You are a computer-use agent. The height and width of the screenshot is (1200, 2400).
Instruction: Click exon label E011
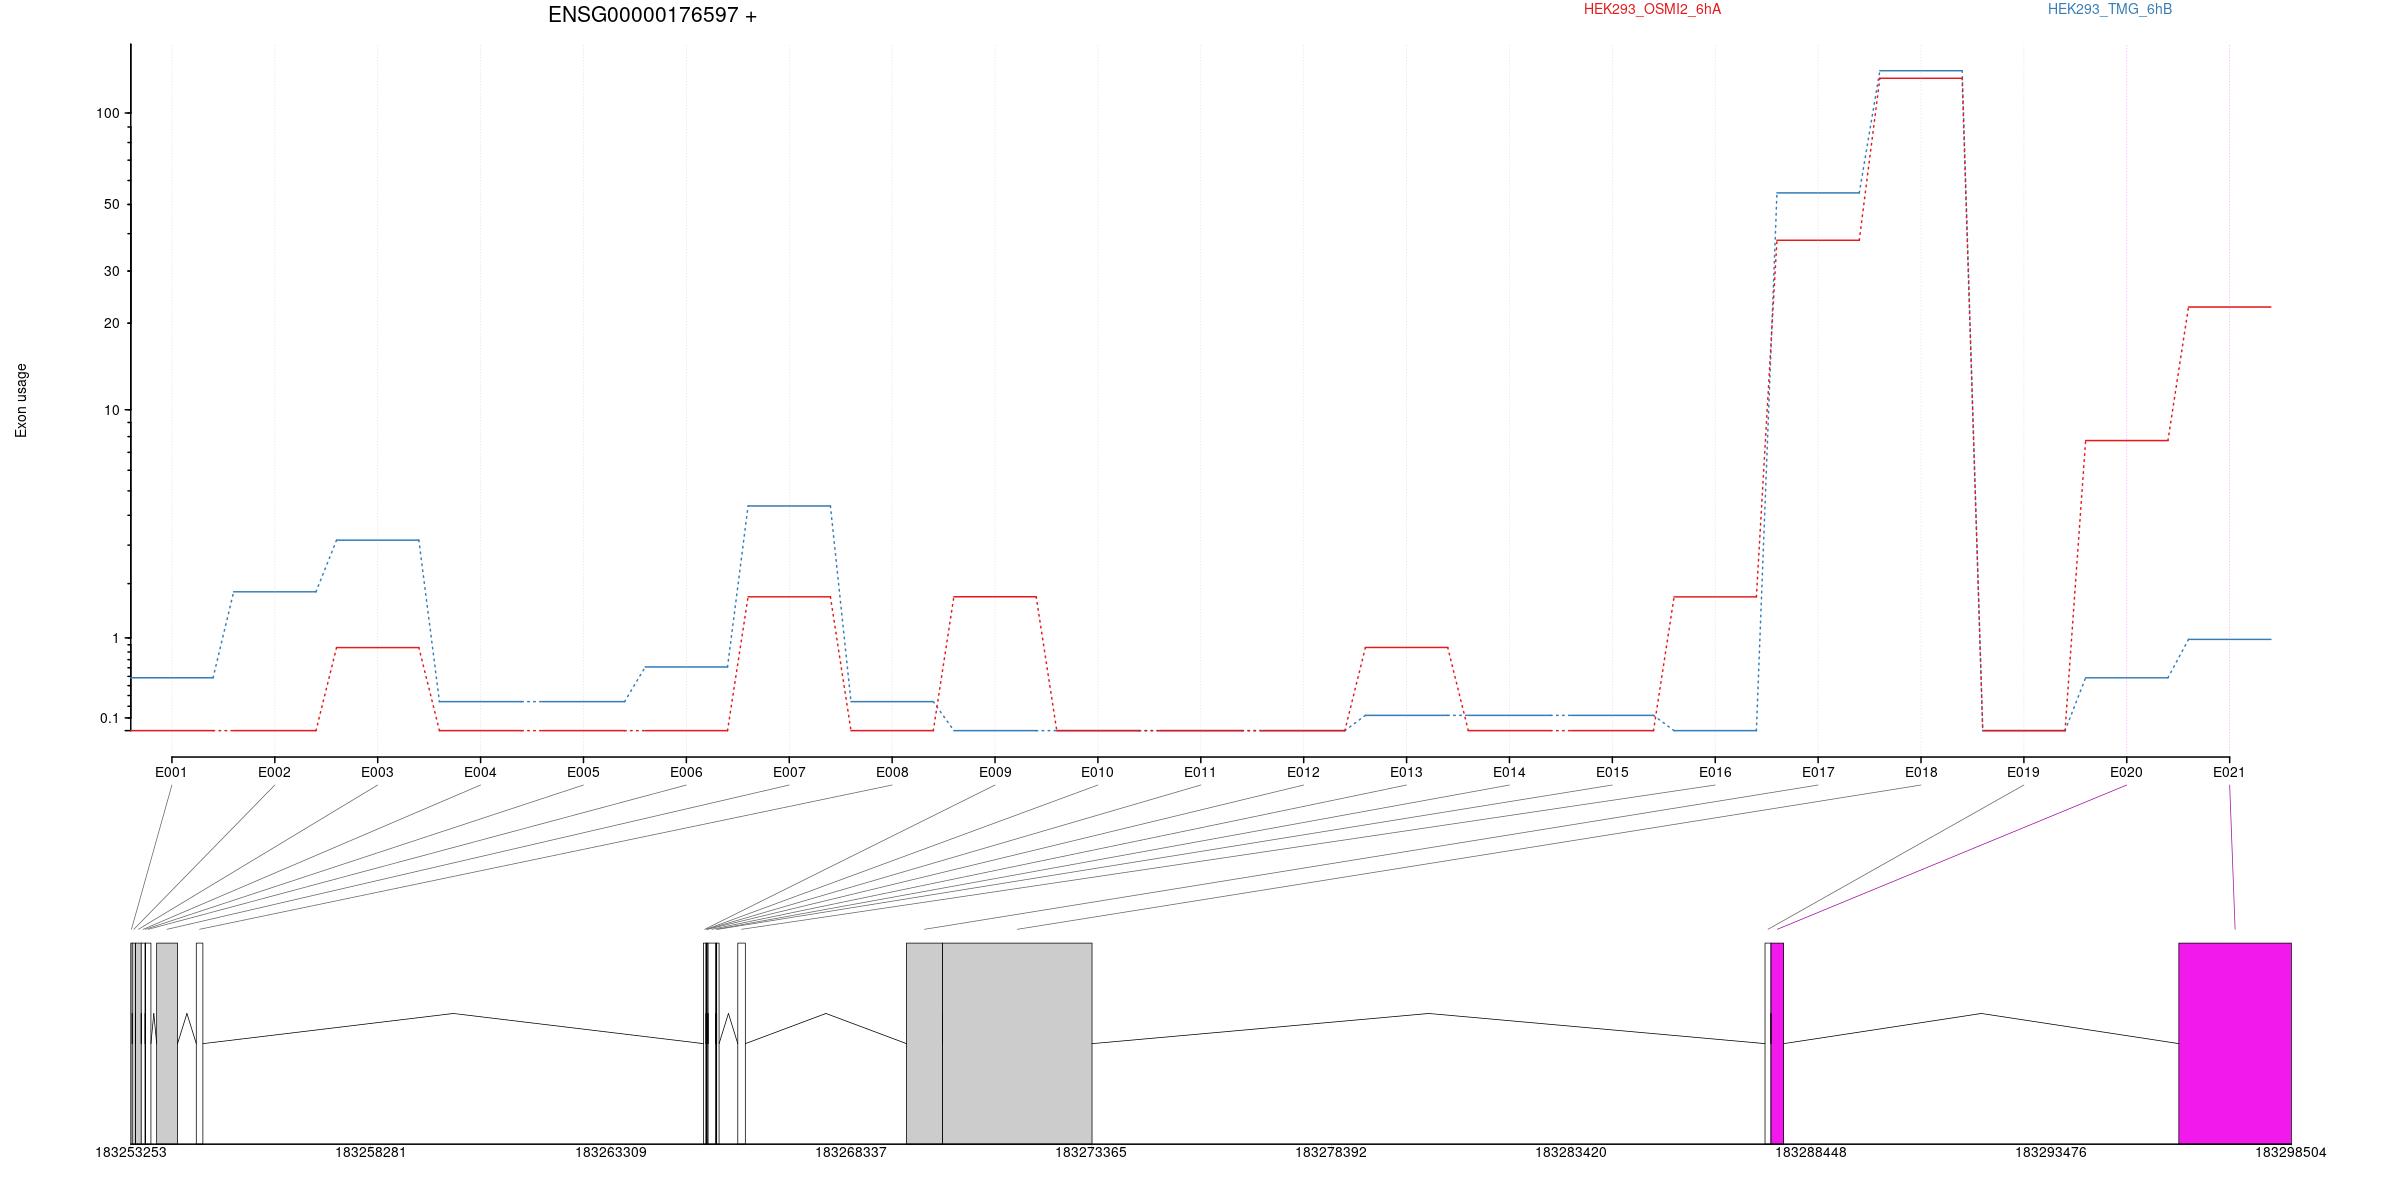[x=1200, y=772]
